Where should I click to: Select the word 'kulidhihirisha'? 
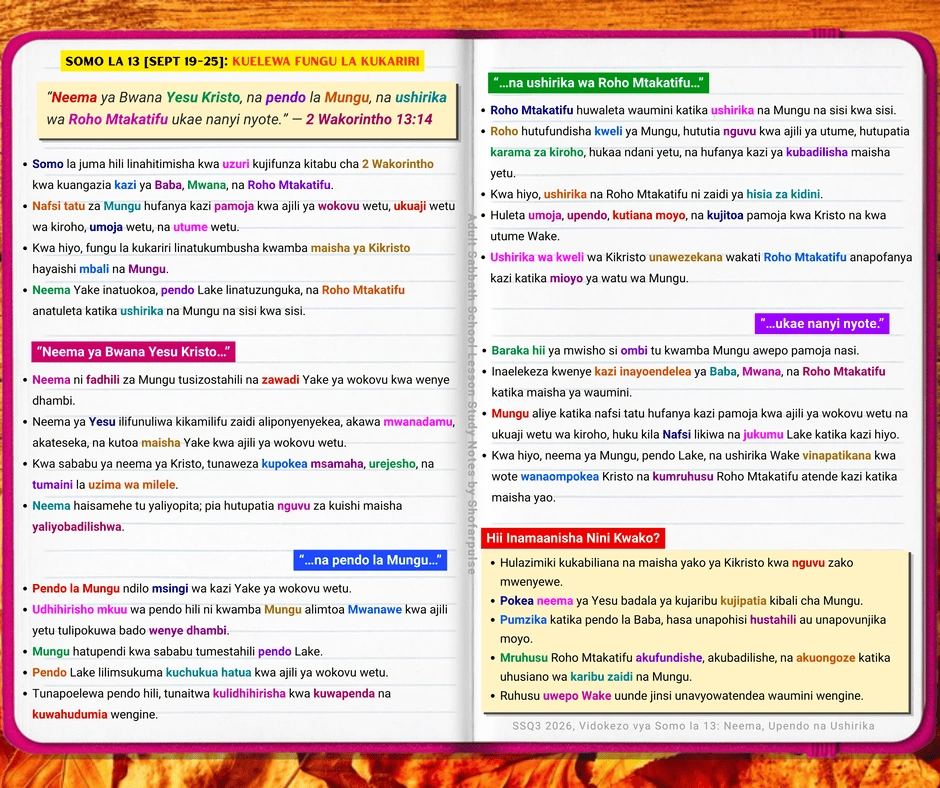(249, 693)
